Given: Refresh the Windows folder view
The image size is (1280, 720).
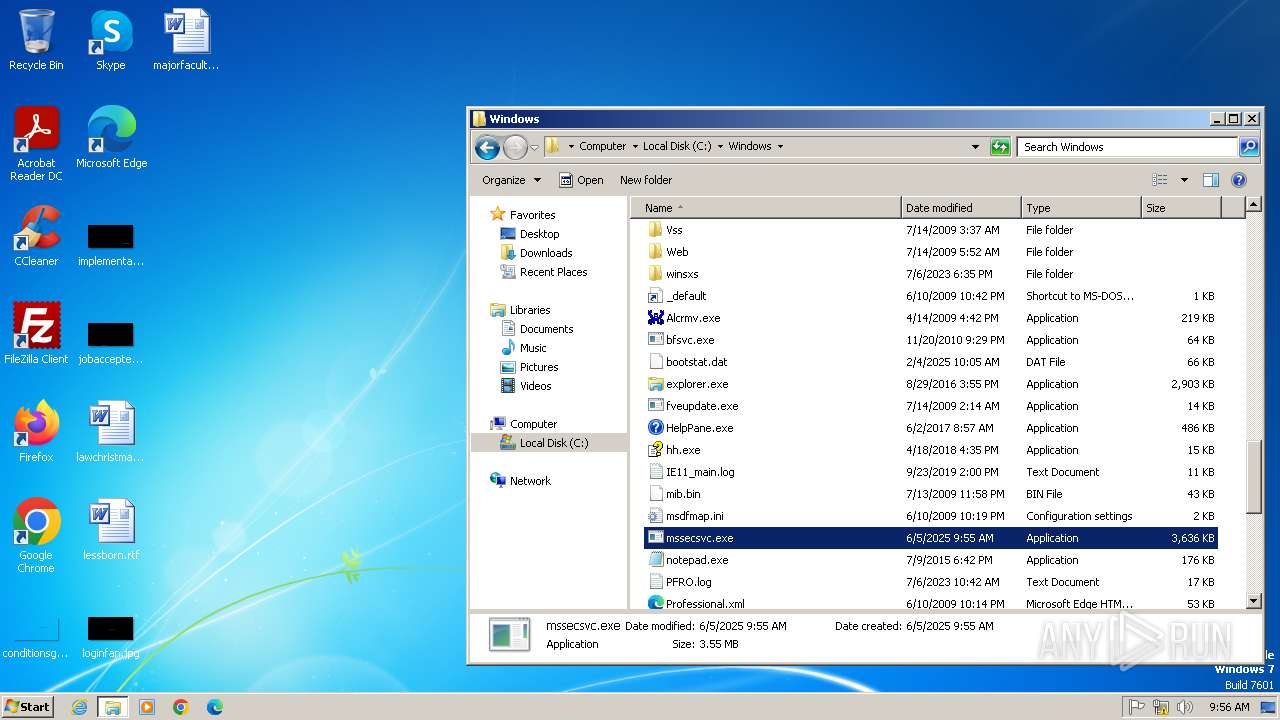Looking at the screenshot, I should point(1000,147).
